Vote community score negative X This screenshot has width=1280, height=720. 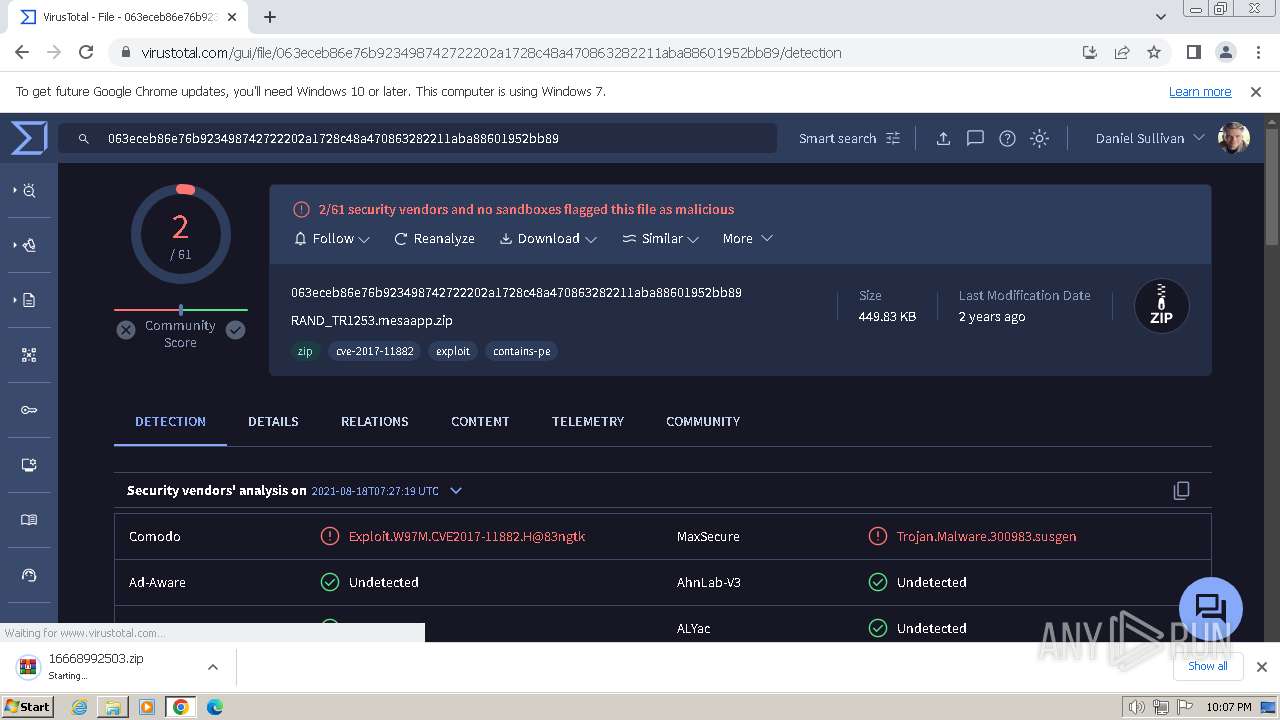(x=126, y=330)
